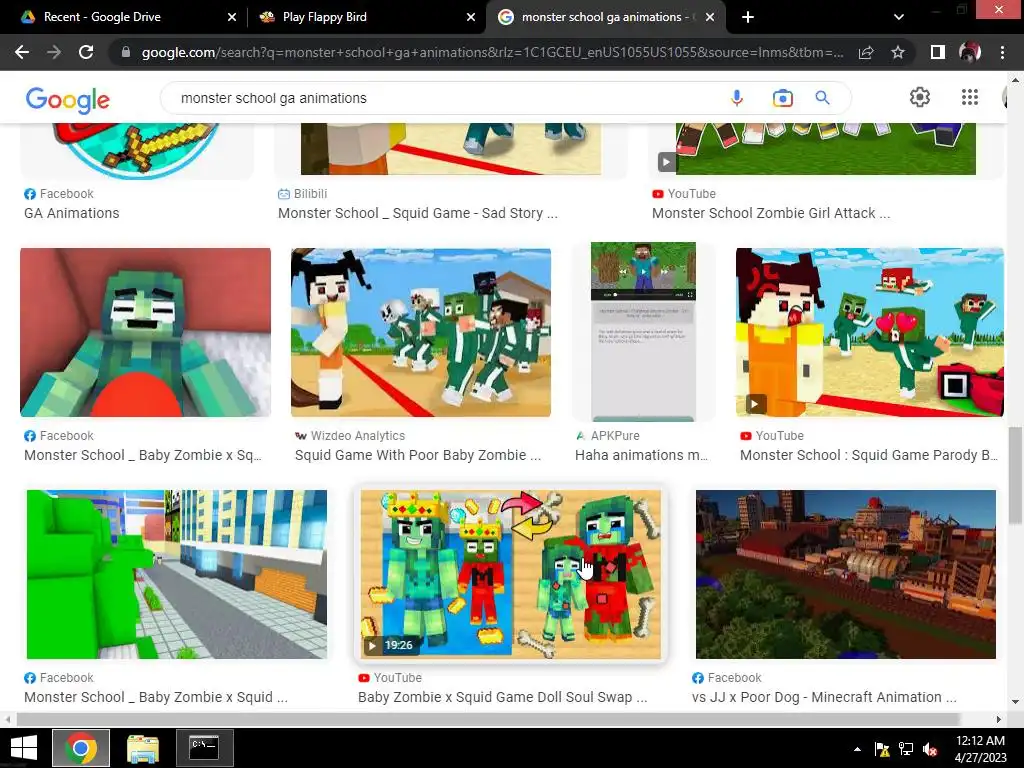
Task: Share this page using the share icon
Action: click(866, 52)
